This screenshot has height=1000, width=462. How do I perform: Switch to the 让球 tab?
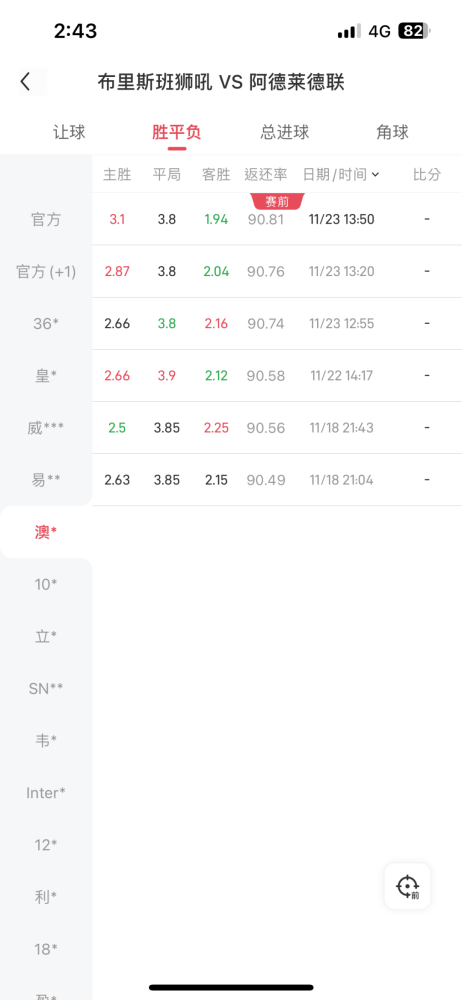(x=69, y=132)
